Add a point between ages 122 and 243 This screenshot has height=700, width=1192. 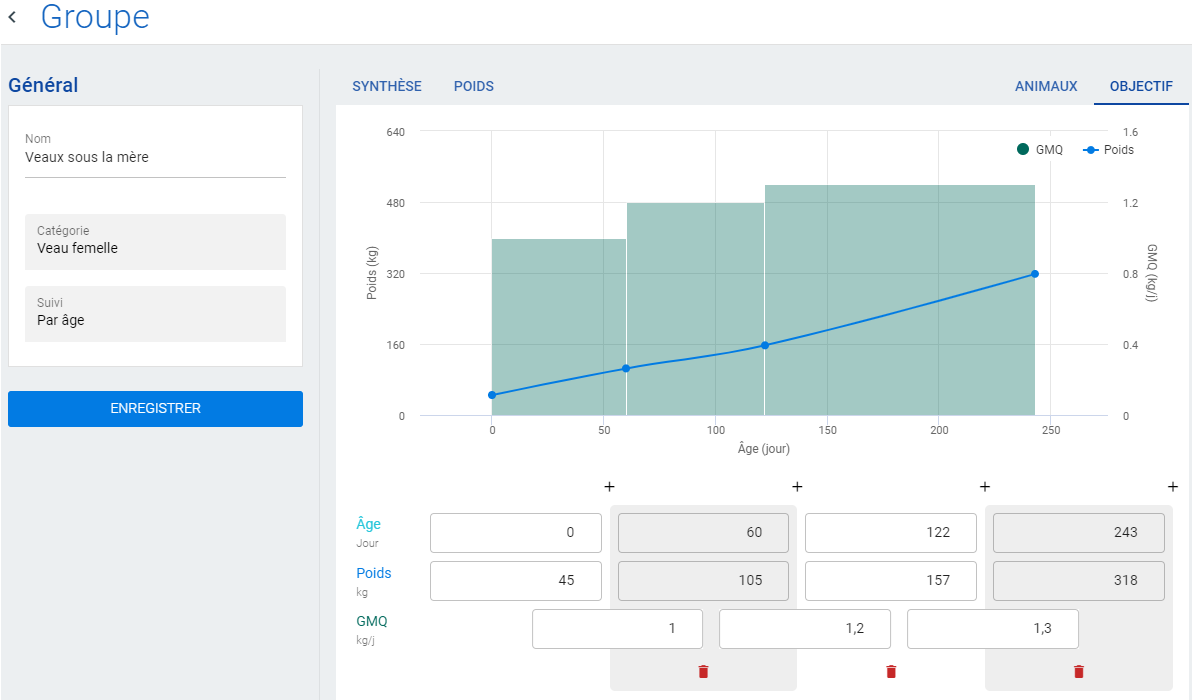coord(984,486)
